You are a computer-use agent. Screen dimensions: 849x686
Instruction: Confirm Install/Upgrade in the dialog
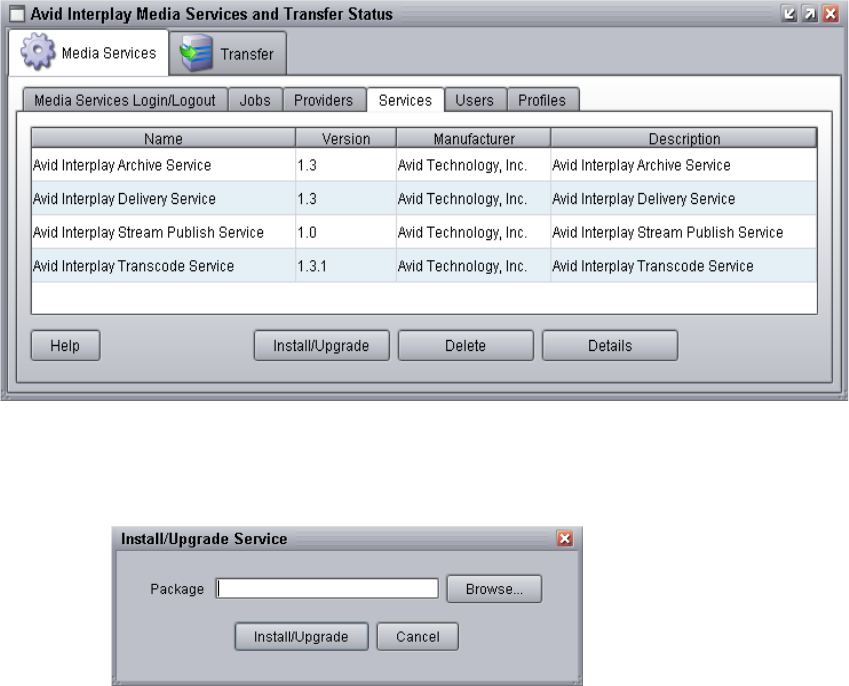click(302, 637)
